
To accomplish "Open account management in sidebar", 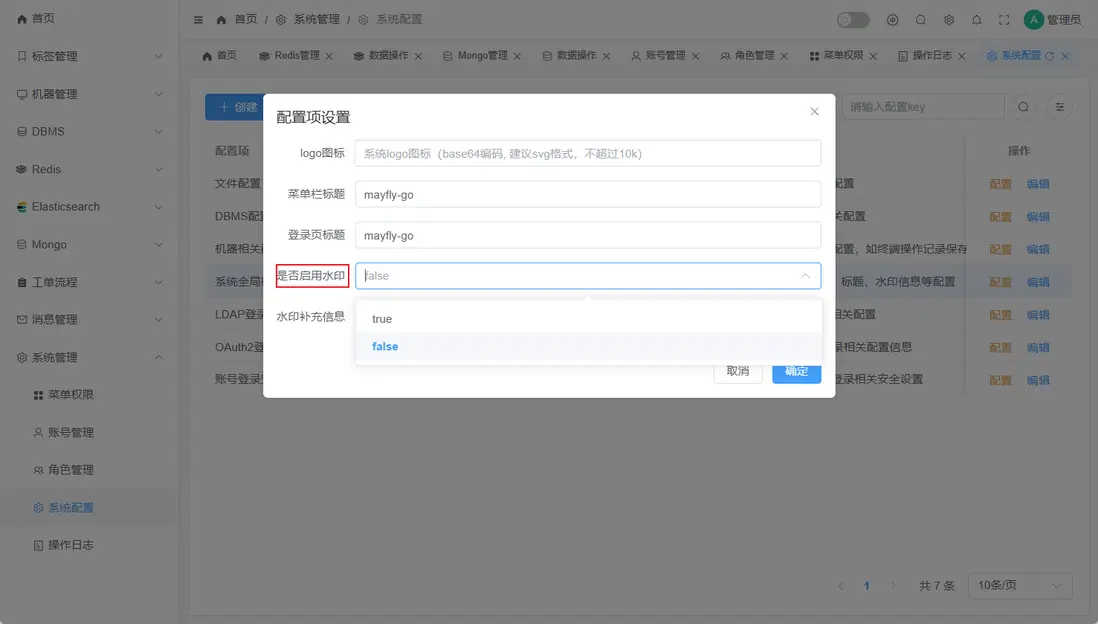I will [89, 433].
